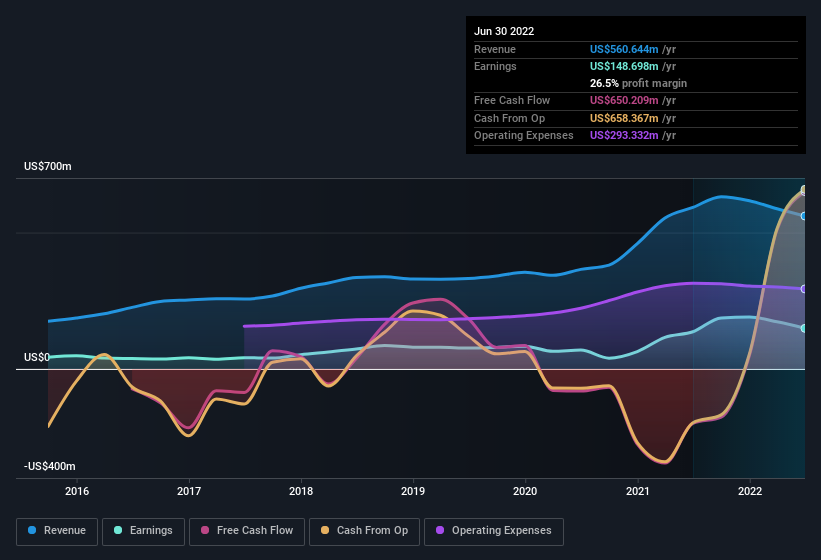Click the purple dot beside Operating Expenses legend
821x560 pixels.
coord(439,531)
